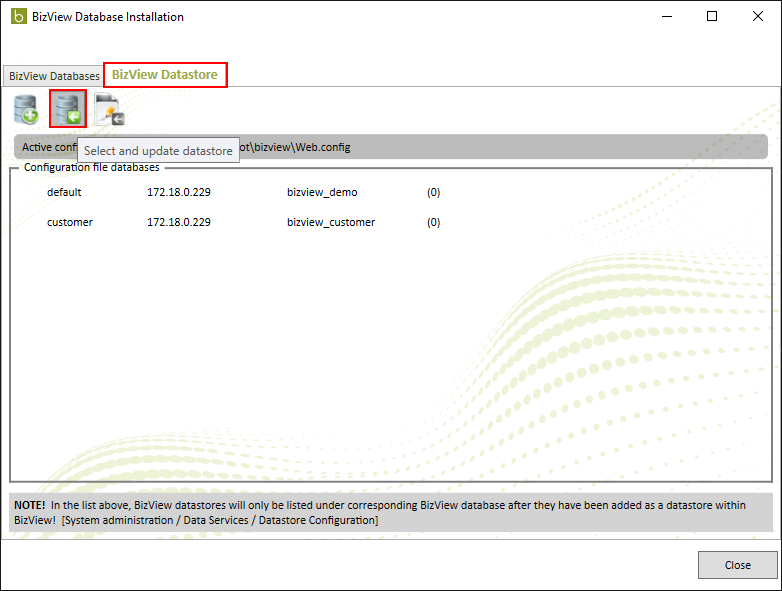The height and width of the screenshot is (591, 782).
Task: Open the BizView Datastore tab
Action: click(x=165, y=75)
